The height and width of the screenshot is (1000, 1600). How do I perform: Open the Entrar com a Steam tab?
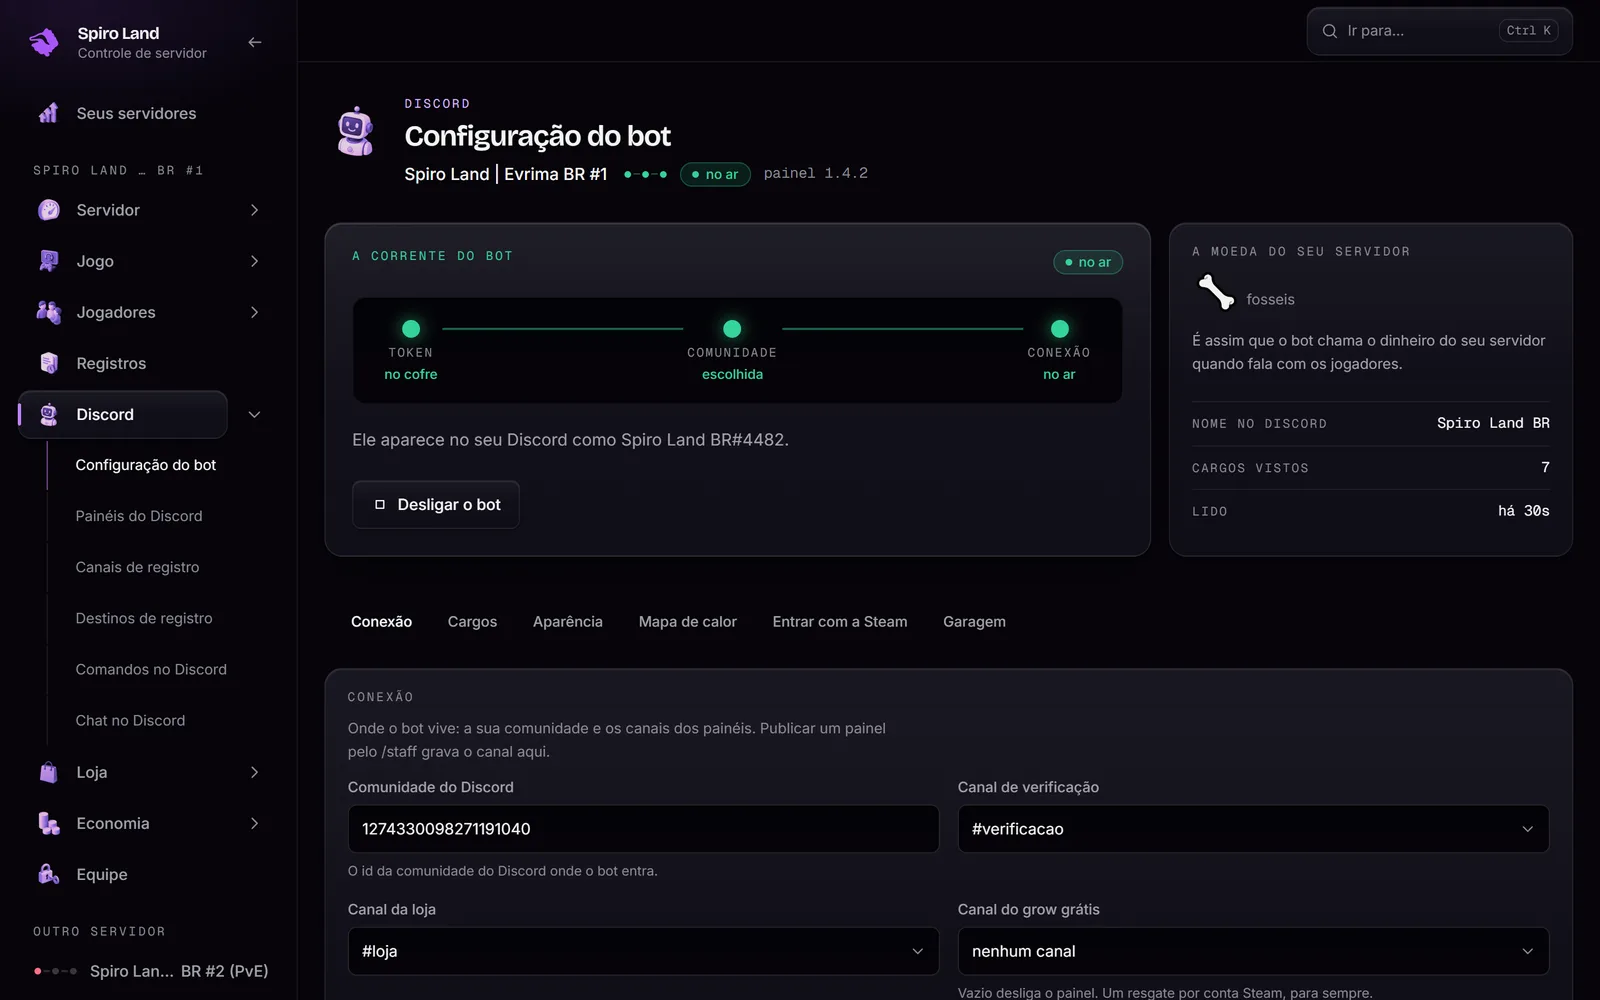pos(840,622)
